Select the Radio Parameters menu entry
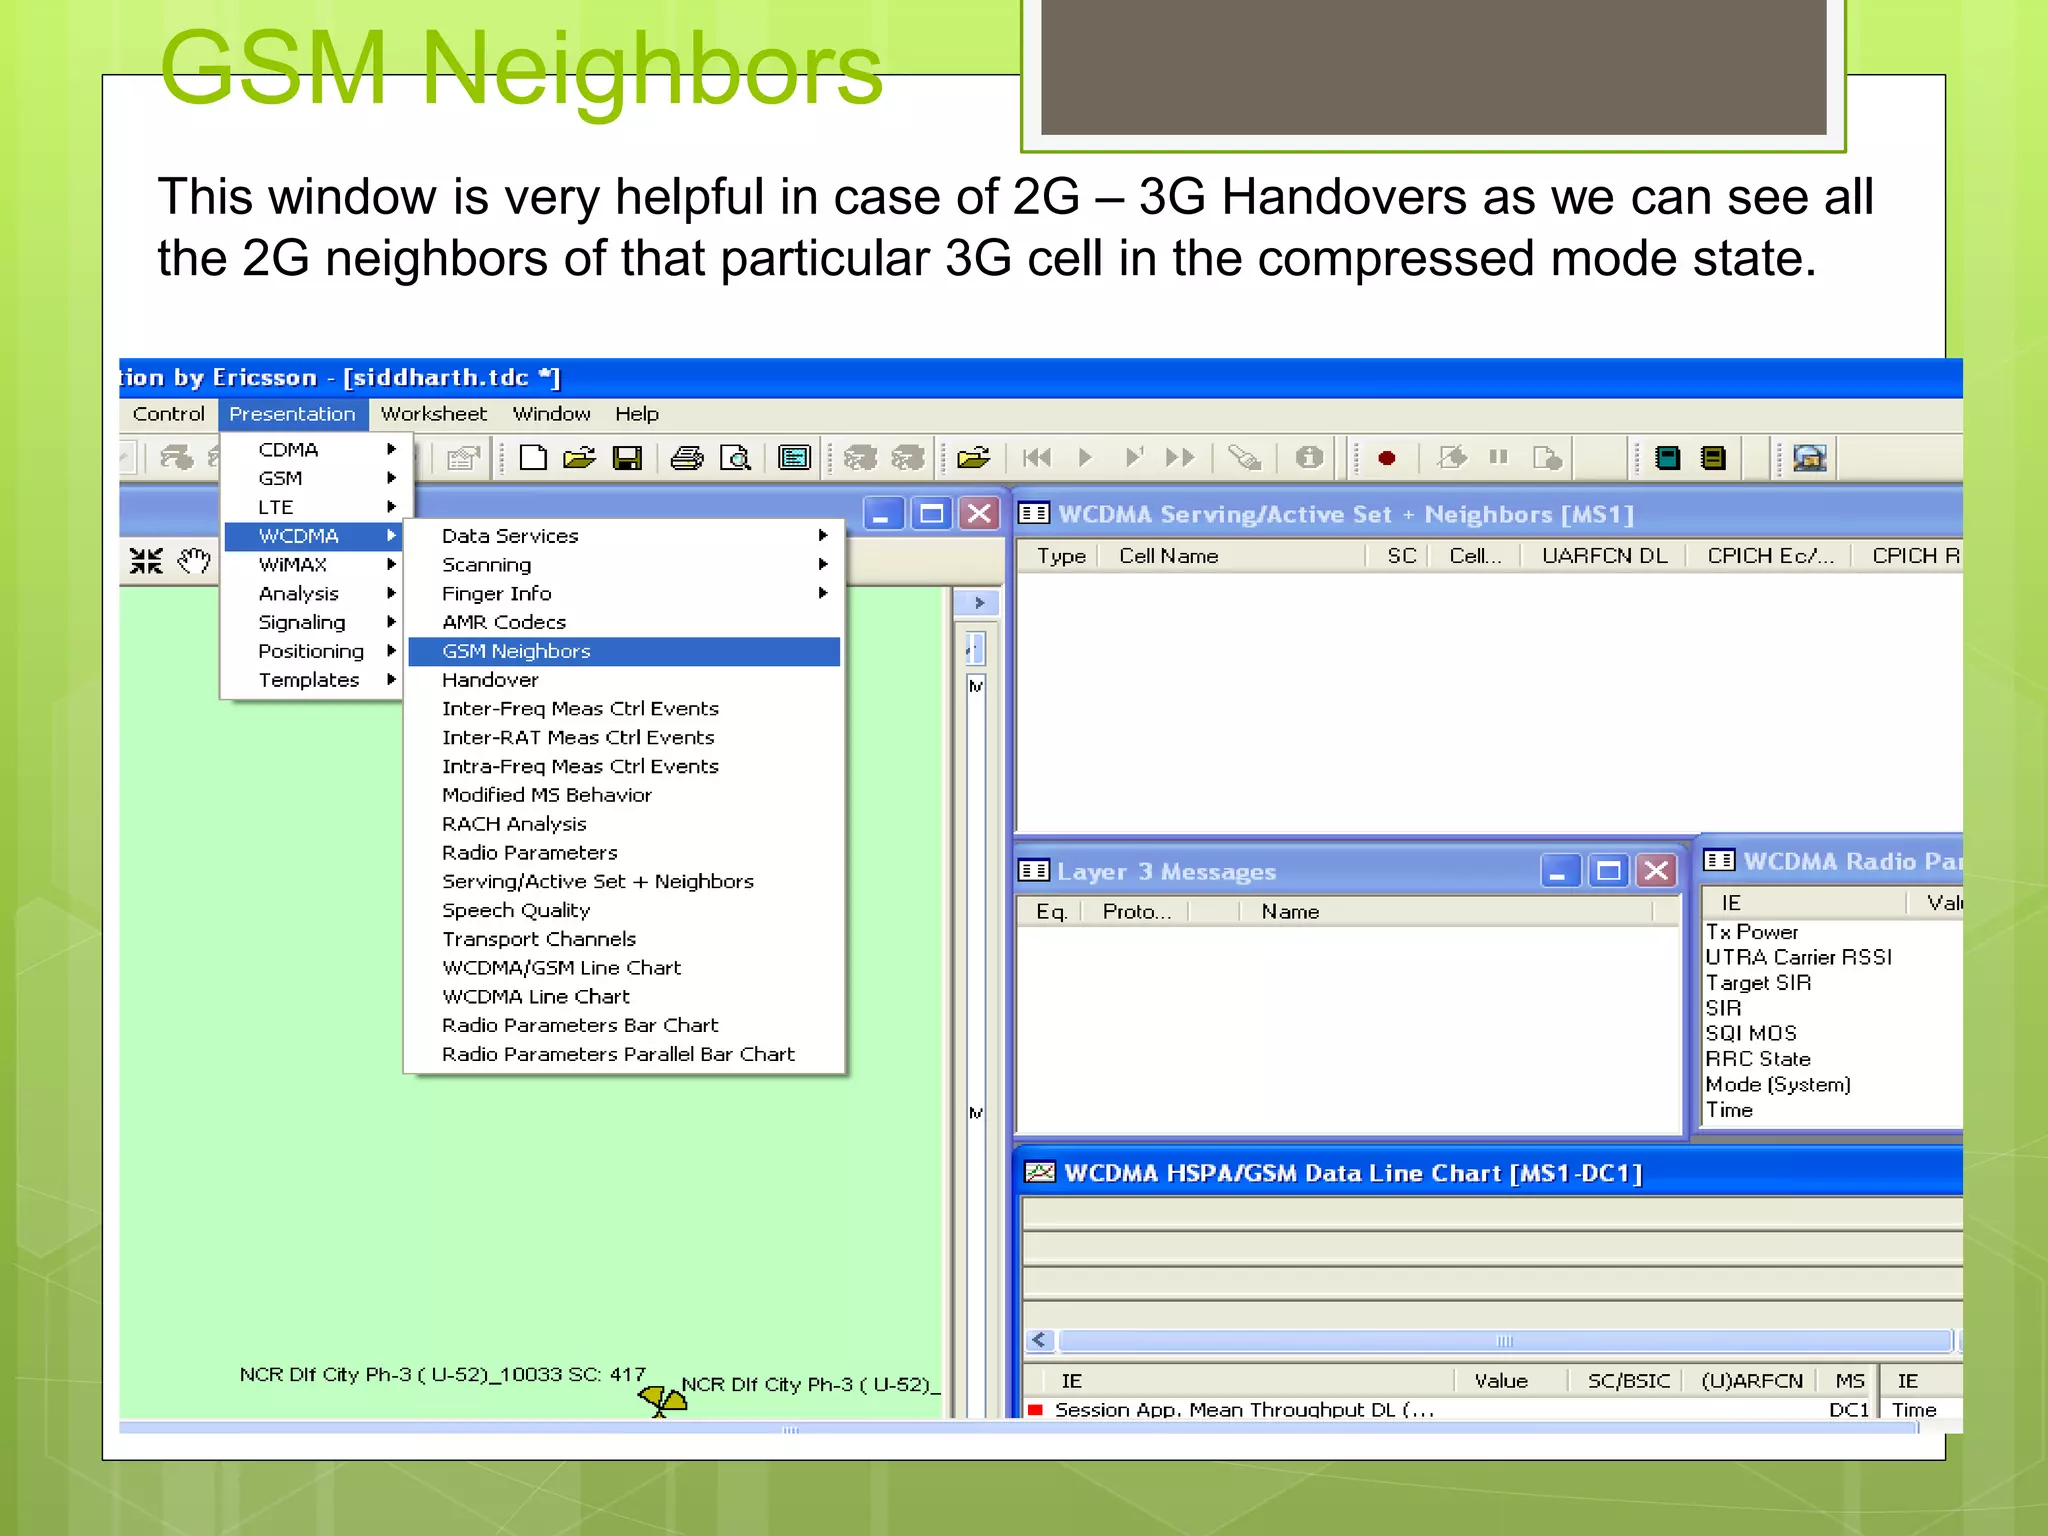 coord(625,853)
